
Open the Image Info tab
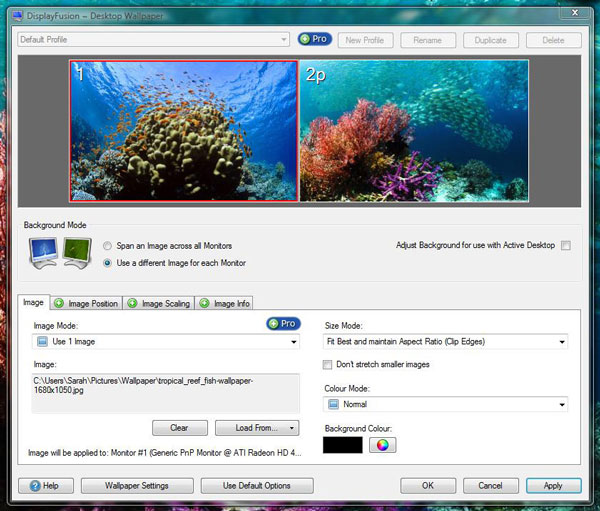(224, 304)
